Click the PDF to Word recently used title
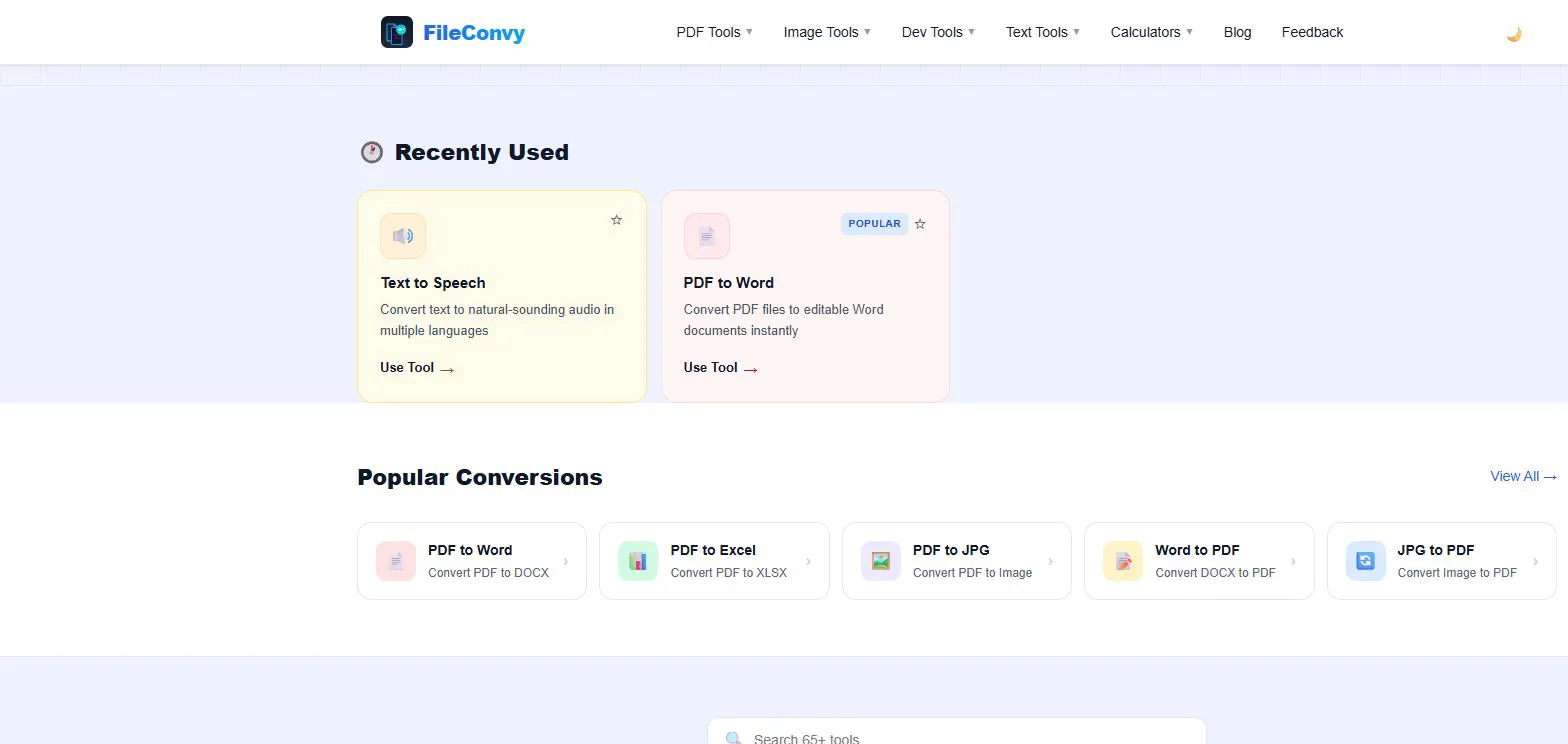Viewport: 1568px width, 744px height. point(729,283)
